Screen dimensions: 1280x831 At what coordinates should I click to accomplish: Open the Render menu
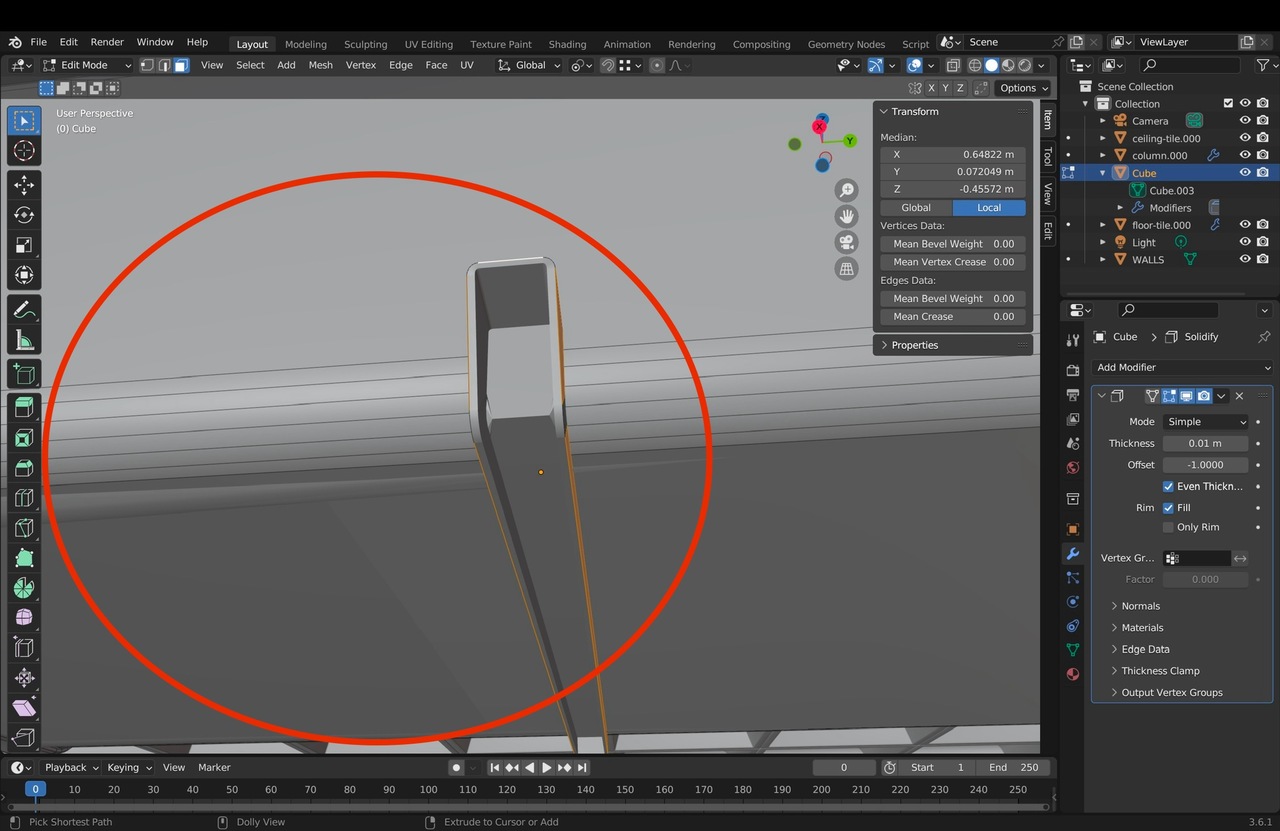click(107, 42)
